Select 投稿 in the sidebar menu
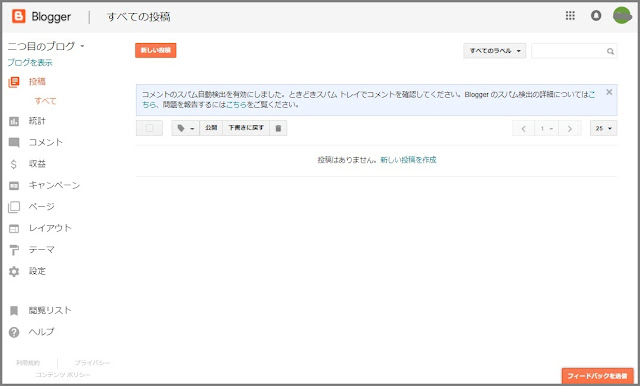This screenshot has height=386, width=640. point(37,82)
